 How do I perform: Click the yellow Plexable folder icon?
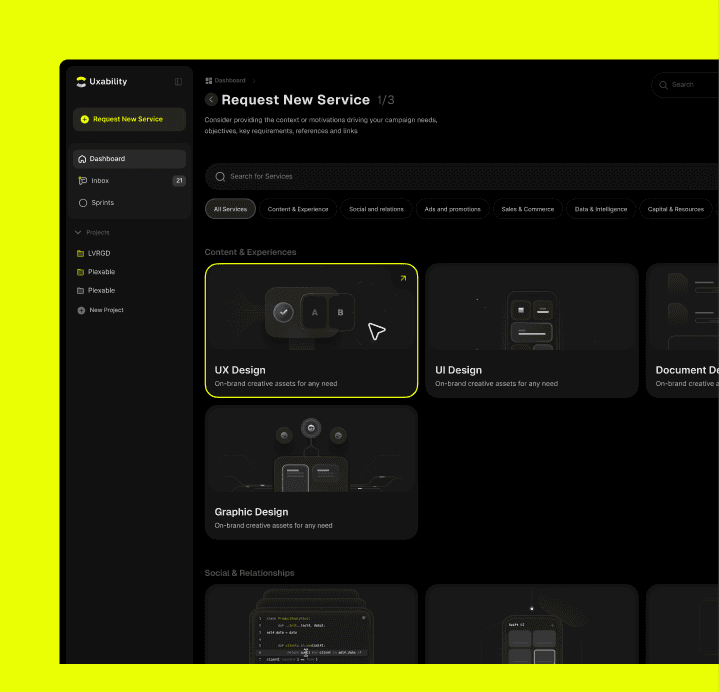tap(81, 272)
